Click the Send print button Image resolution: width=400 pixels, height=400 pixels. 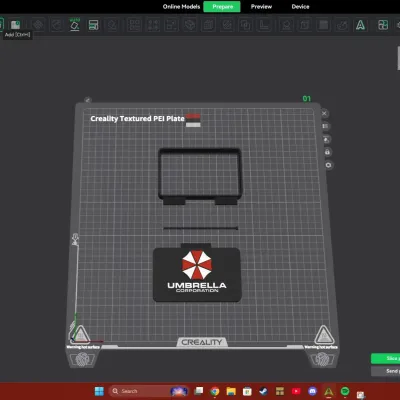[x=386, y=371]
